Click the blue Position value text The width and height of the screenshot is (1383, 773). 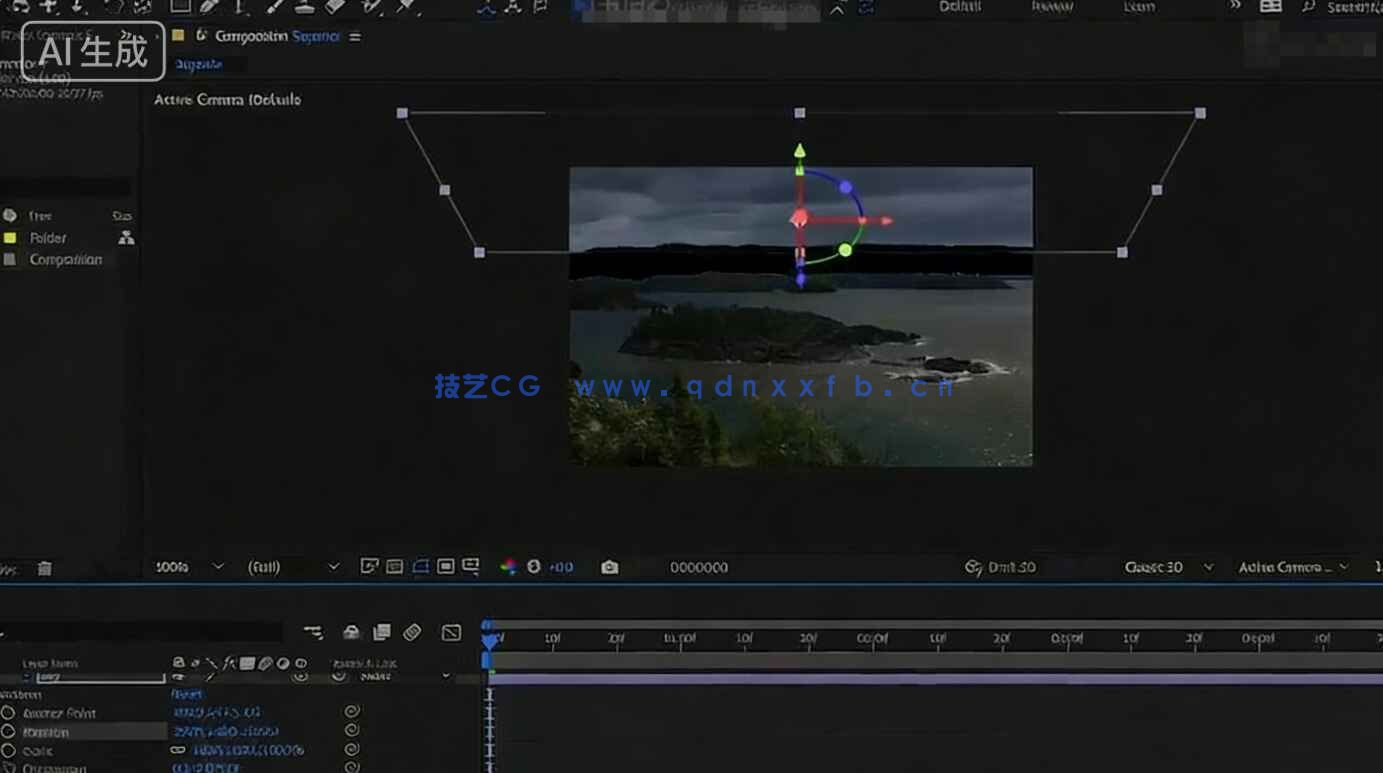click(225, 732)
